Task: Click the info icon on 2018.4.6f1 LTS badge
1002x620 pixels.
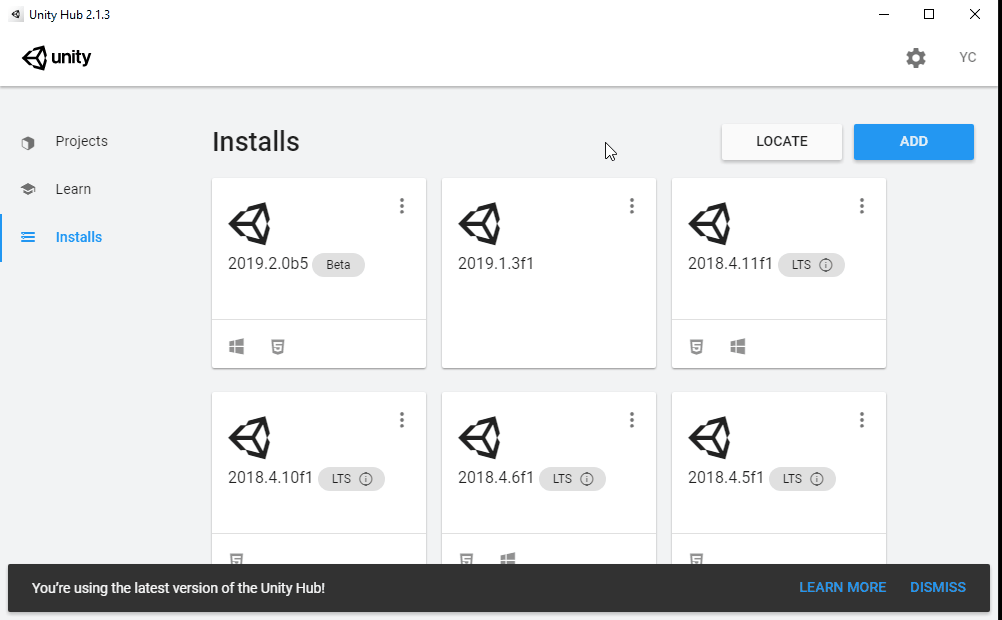Action: 587,479
